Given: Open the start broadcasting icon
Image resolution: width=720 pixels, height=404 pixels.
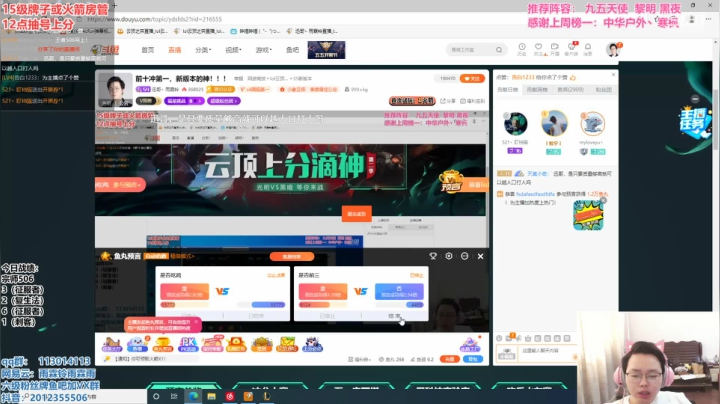Looking at the screenshot, I should coord(555,49).
